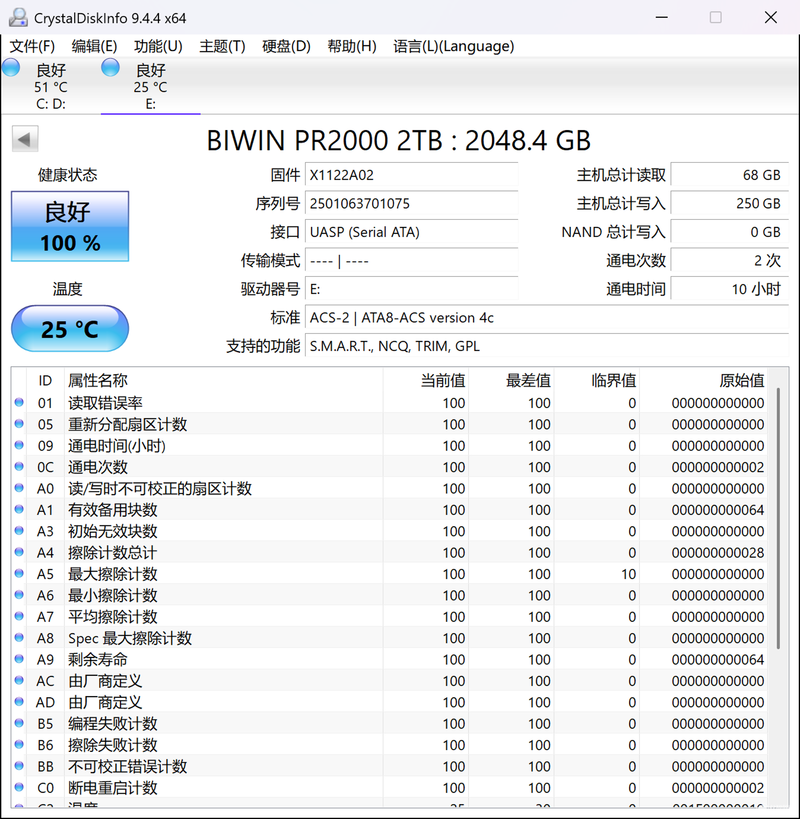The height and width of the screenshot is (819, 800).
Task: Click status dot for B5 编程失败计数
Action: [x=19, y=723]
